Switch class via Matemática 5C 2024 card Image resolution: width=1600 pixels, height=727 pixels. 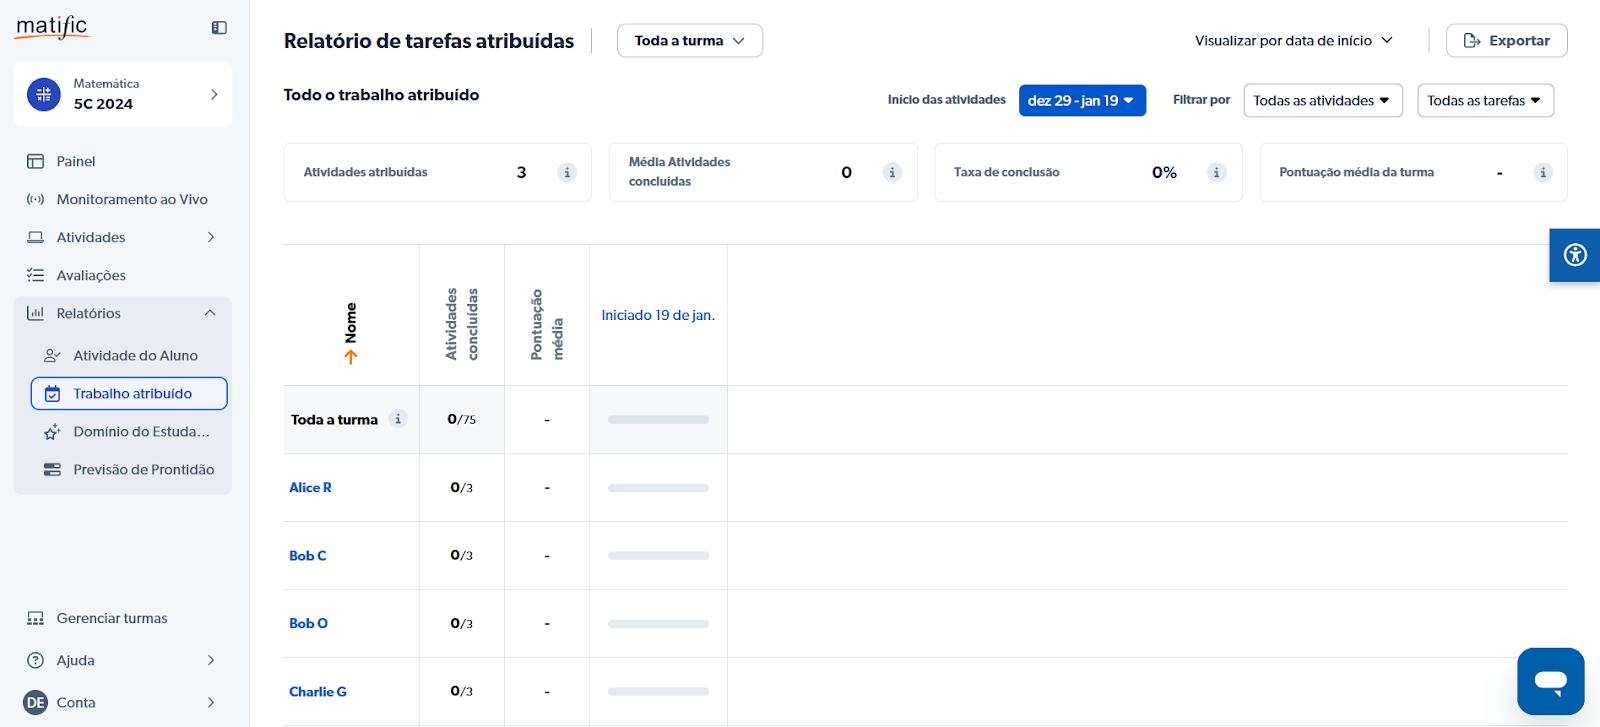123,94
